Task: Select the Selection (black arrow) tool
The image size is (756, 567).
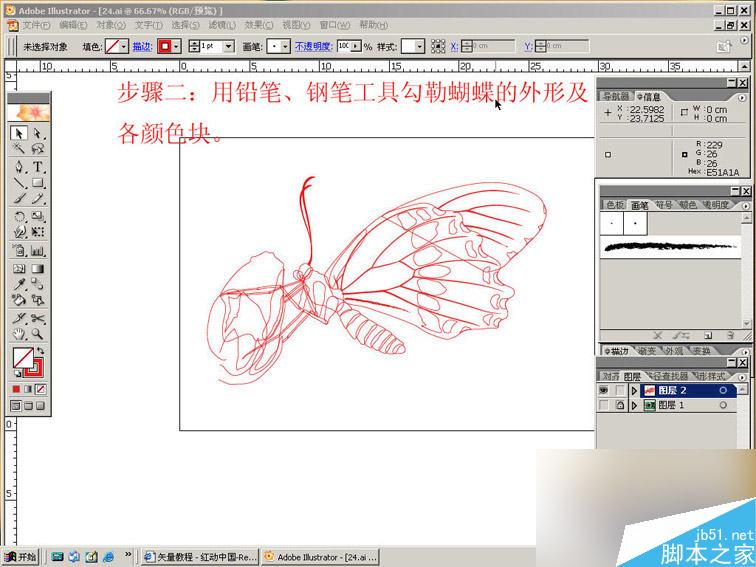Action: pos(19,133)
